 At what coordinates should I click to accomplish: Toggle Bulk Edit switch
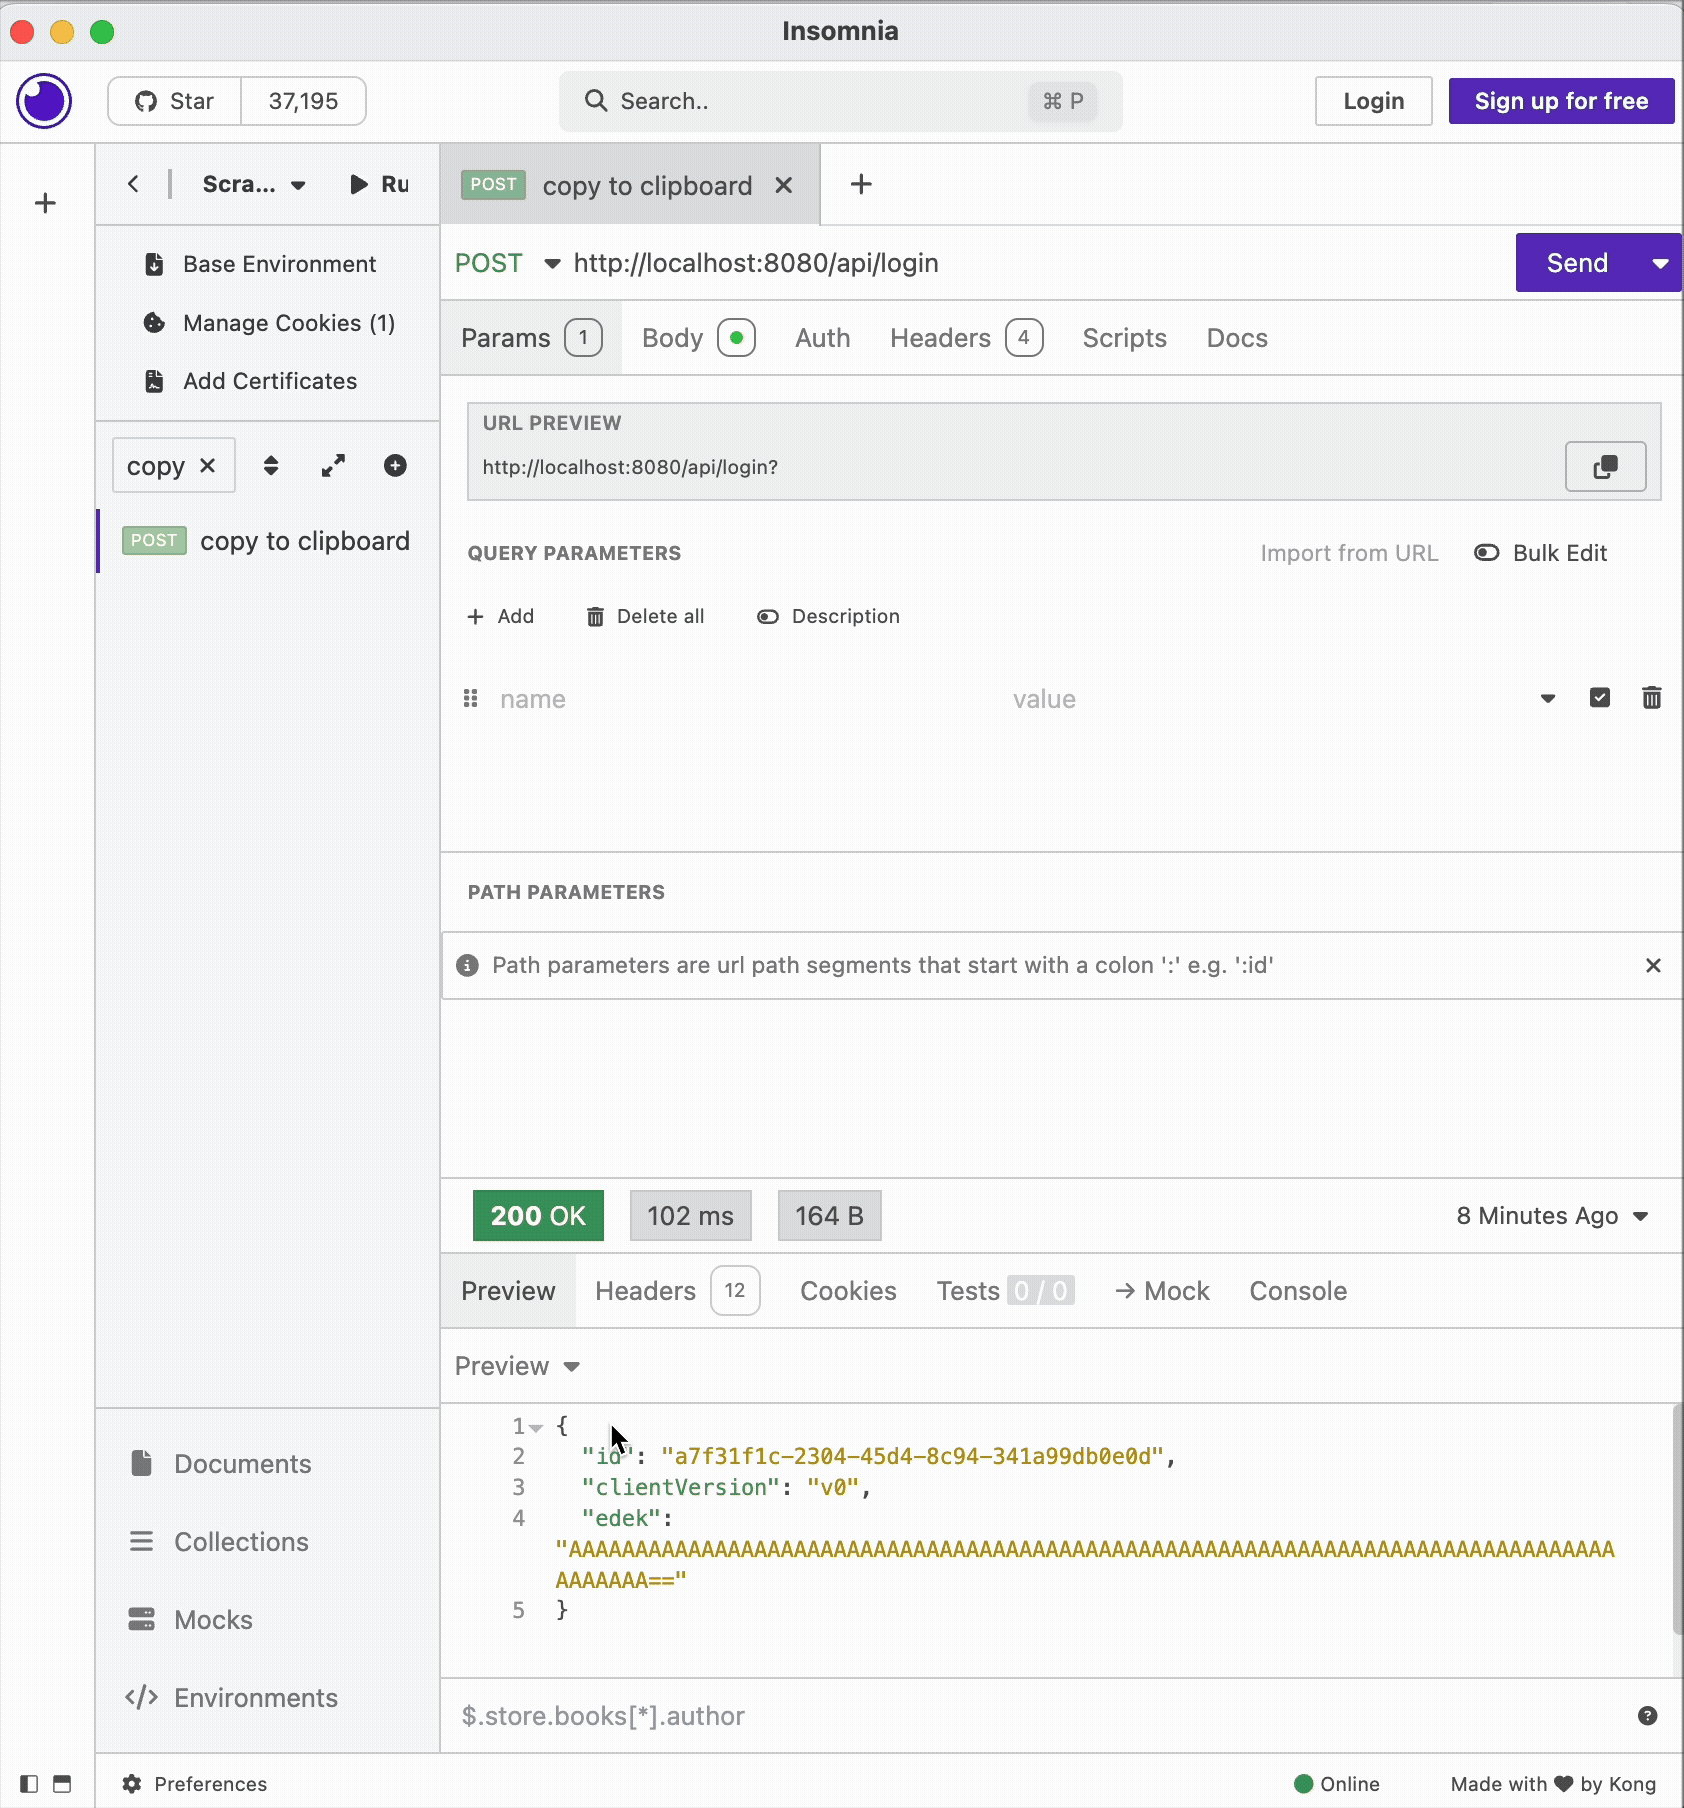pyautogui.click(x=1541, y=553)
